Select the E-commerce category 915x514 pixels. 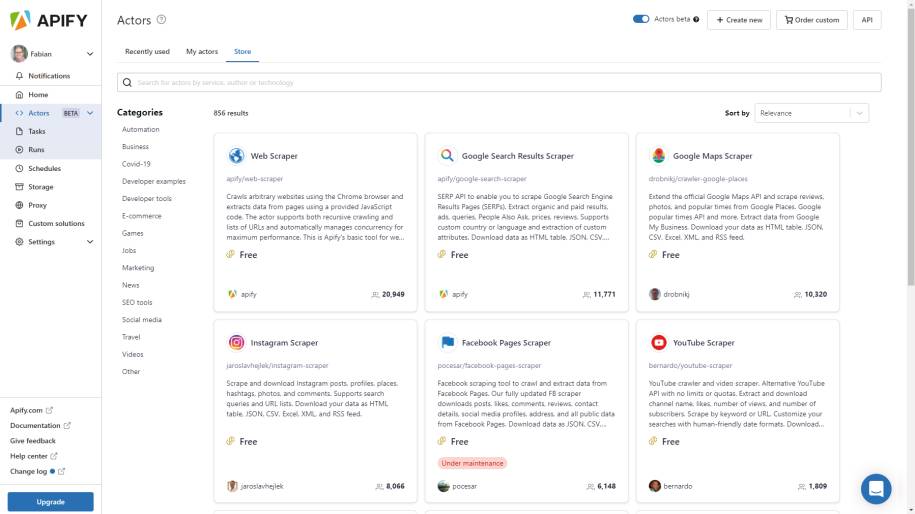pyautogui.click(x=142, y=216)
